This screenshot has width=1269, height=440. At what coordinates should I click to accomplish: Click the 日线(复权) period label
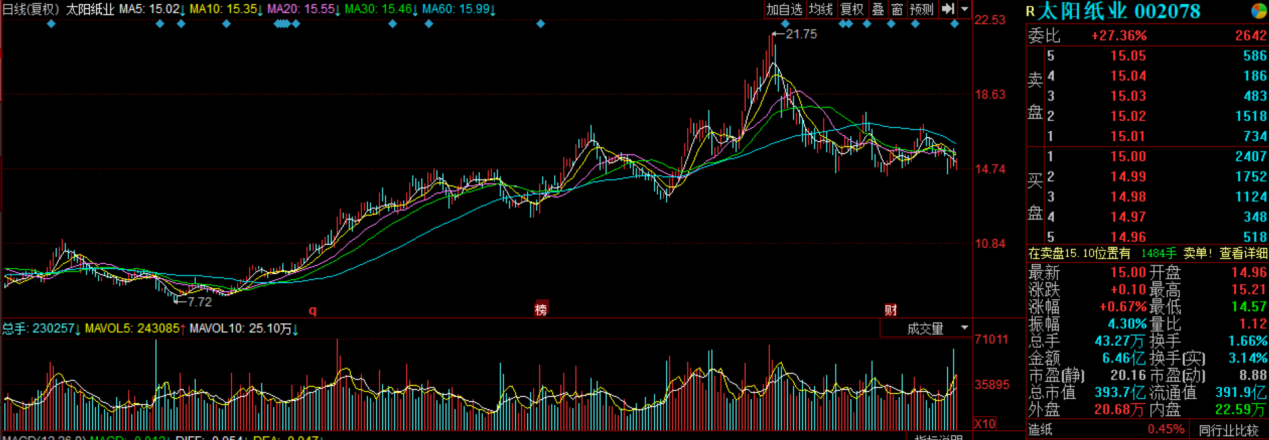pyautogui.click(x=31, y=9)
